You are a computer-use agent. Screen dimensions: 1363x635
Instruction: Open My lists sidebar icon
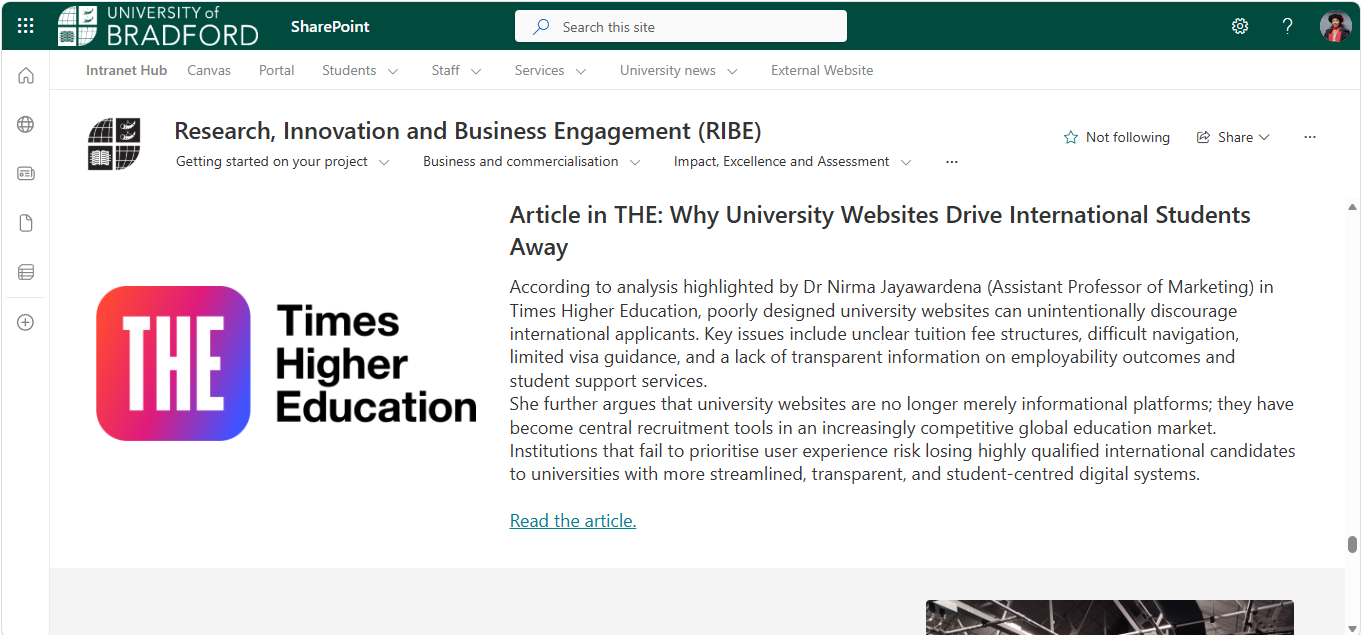26,272
